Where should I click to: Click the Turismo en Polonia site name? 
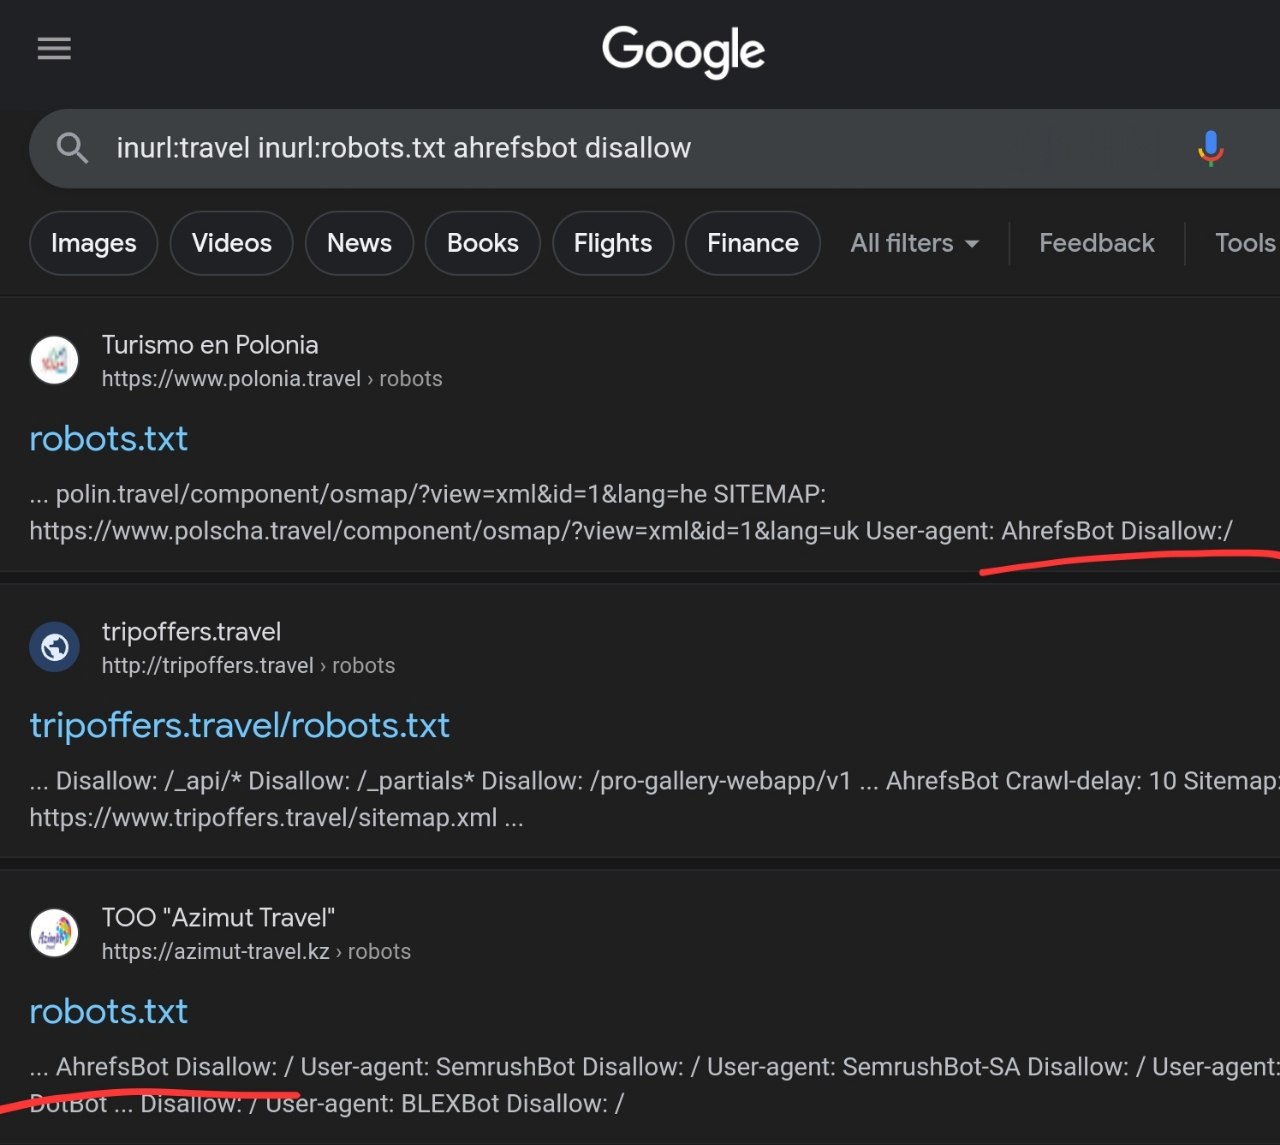point(210,345)
